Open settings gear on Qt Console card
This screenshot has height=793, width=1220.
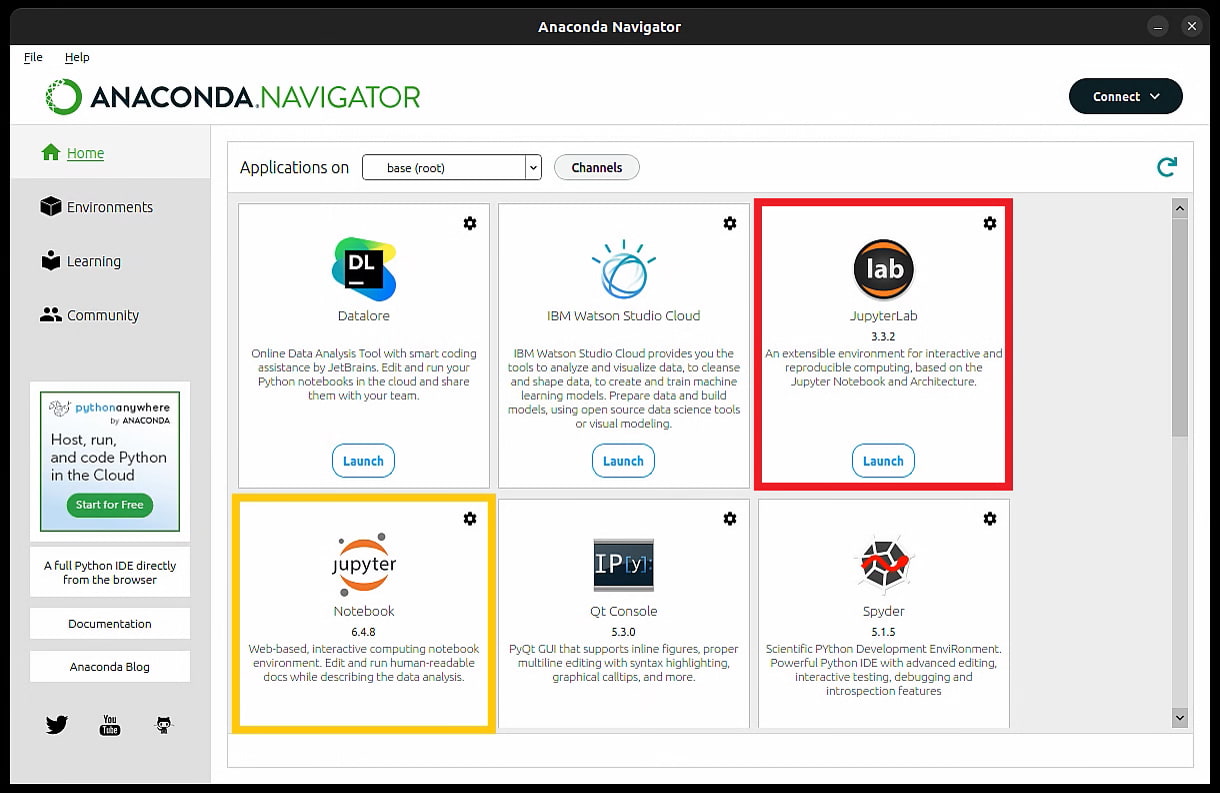pyautogui.click(x=730, y=518)
